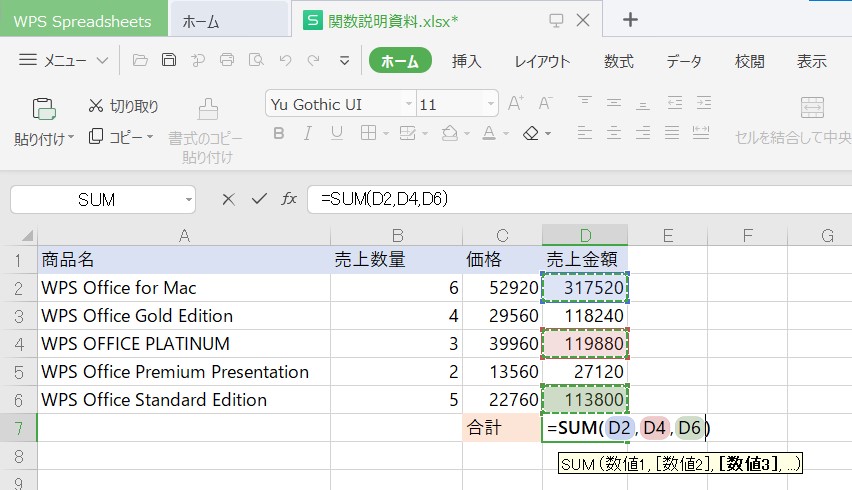Open the メニュー dropdown menu

[x=63, y=60]
